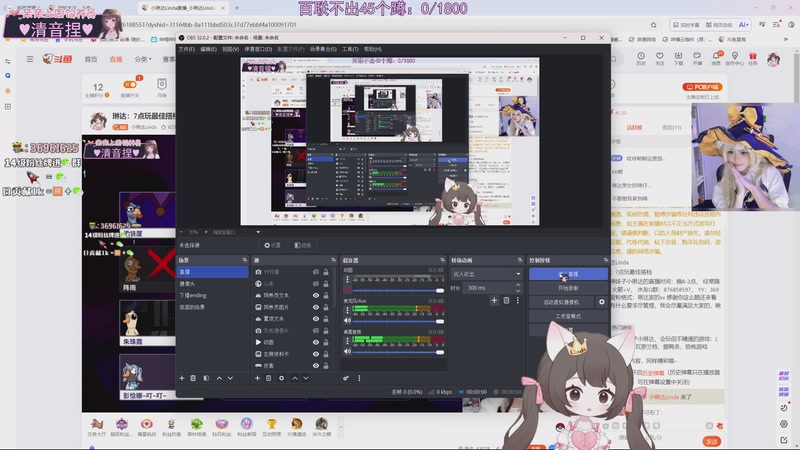Increase transition duration with up arrow
The image size is (800, 450).
tap(518, 285)
